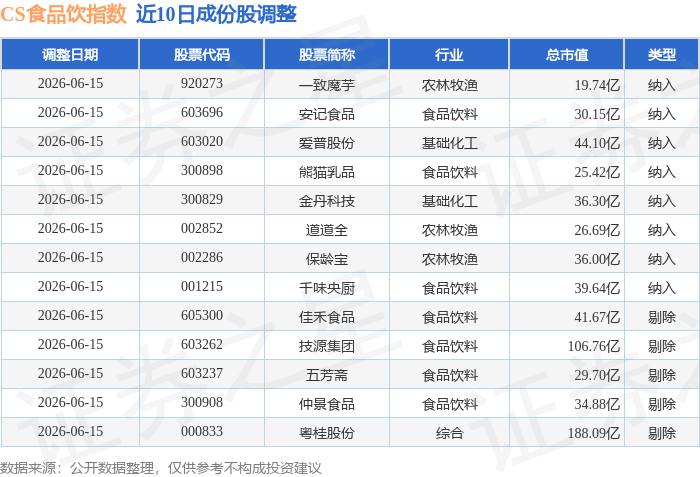Select stock code 603020 for 爱普股份

(202, 142)
